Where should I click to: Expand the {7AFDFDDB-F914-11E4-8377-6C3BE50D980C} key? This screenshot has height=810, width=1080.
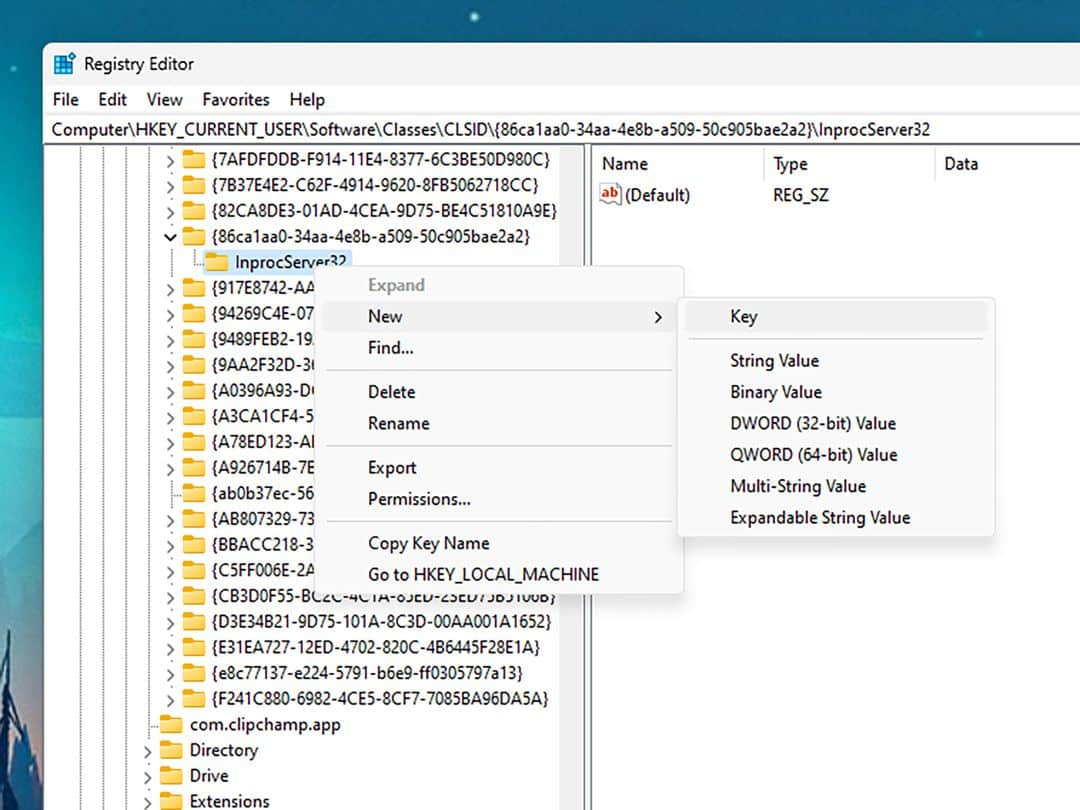(x=170, y=161)
